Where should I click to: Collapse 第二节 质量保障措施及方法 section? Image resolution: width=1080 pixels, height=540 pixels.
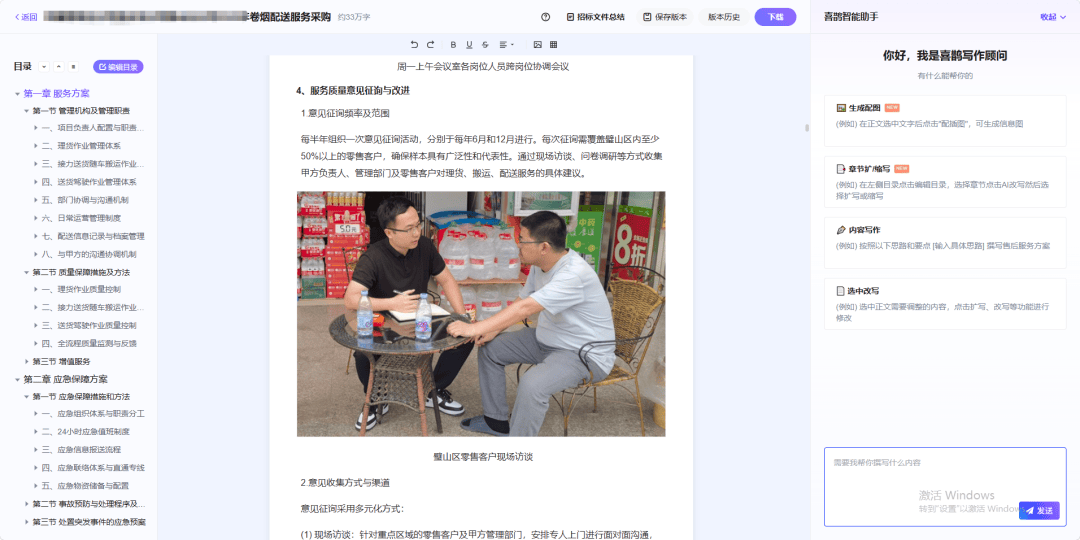pos(27,272)
